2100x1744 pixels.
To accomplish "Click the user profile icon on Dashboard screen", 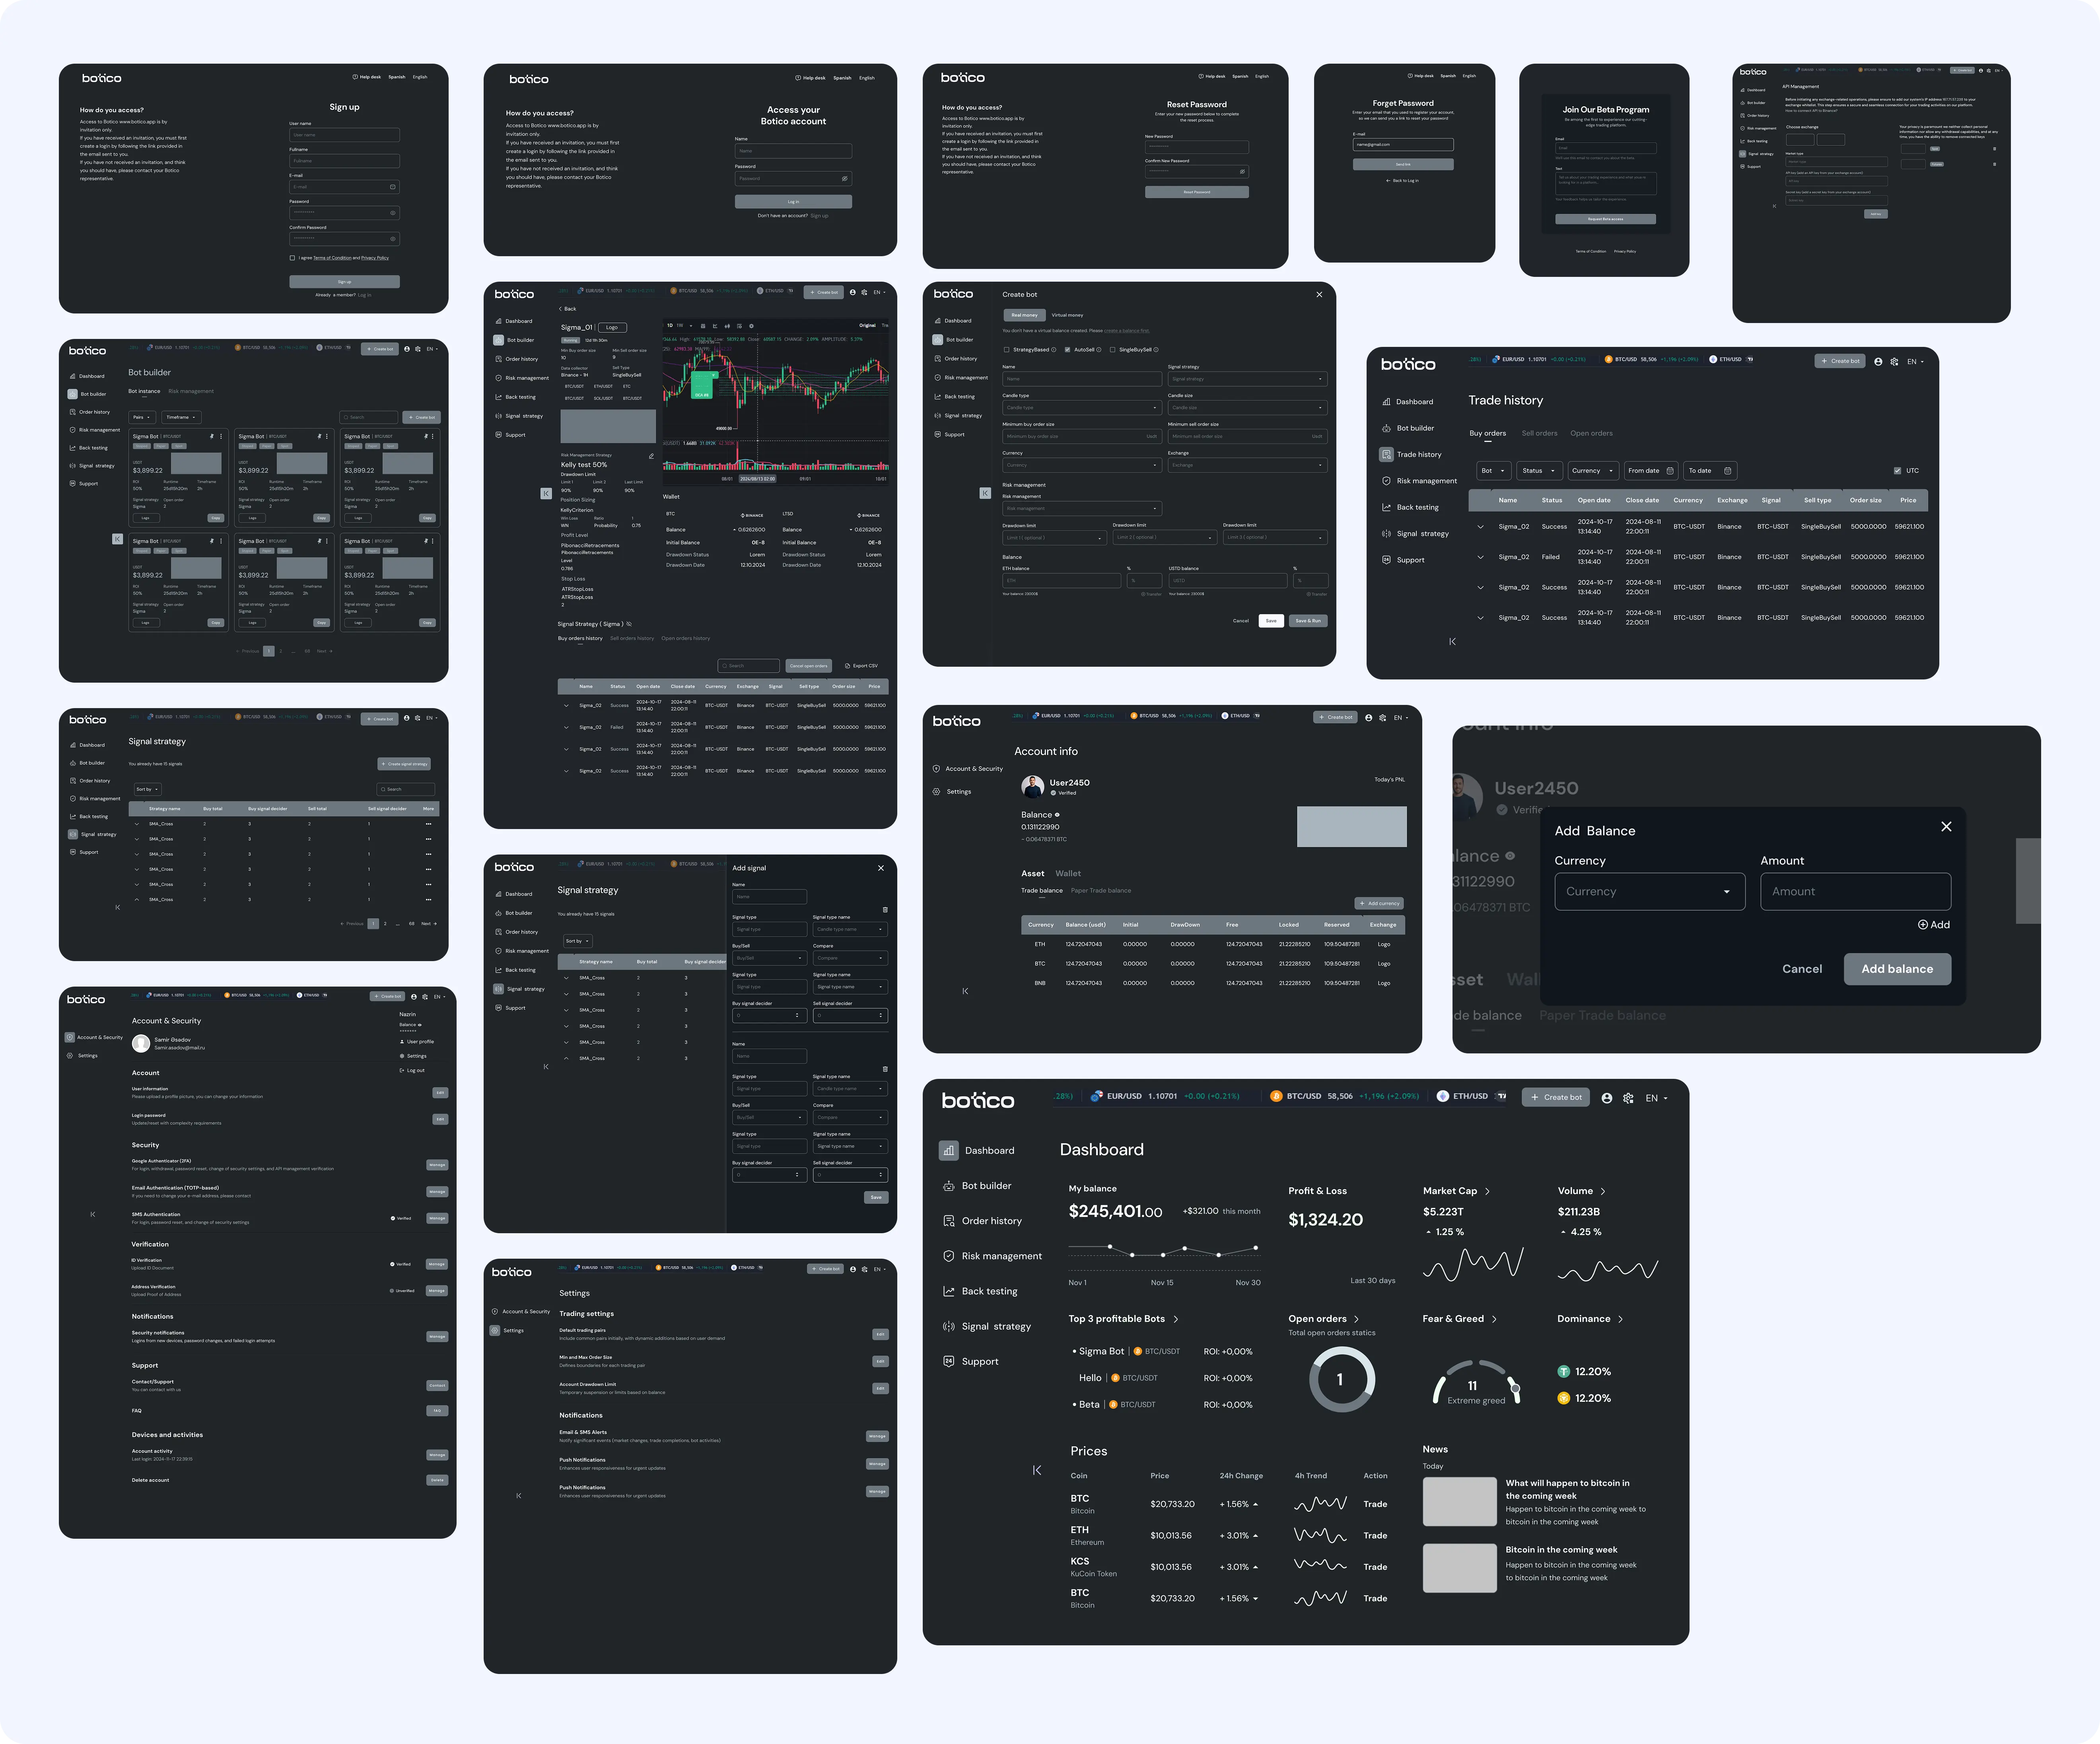I will point(1607,1098).
